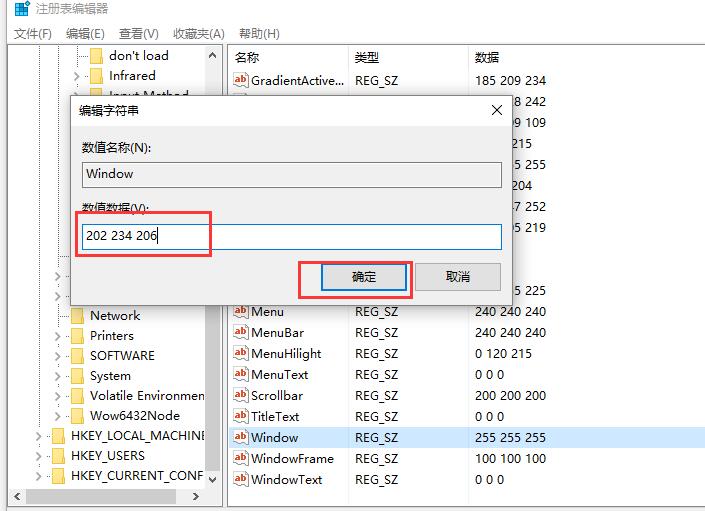
Task: Click the 数据 column header
Action: coord(487,57)
